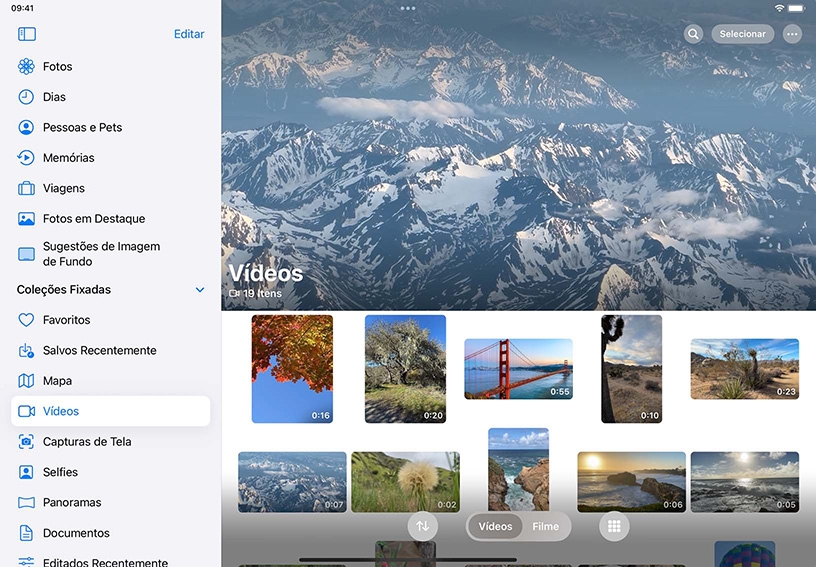The width and height of the screenshot is (816, 567).
Task: Open sunlit ocean waves video 0:05
Action: click(x=745, y=482)
